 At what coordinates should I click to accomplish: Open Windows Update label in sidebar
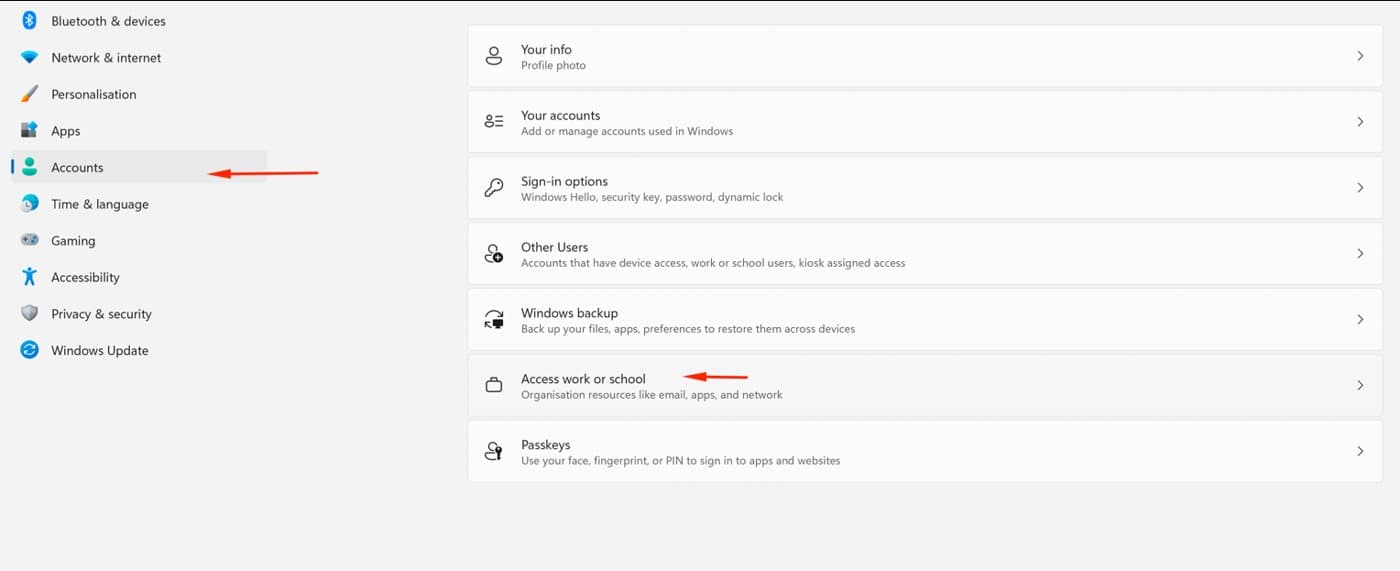click(100, 351)
